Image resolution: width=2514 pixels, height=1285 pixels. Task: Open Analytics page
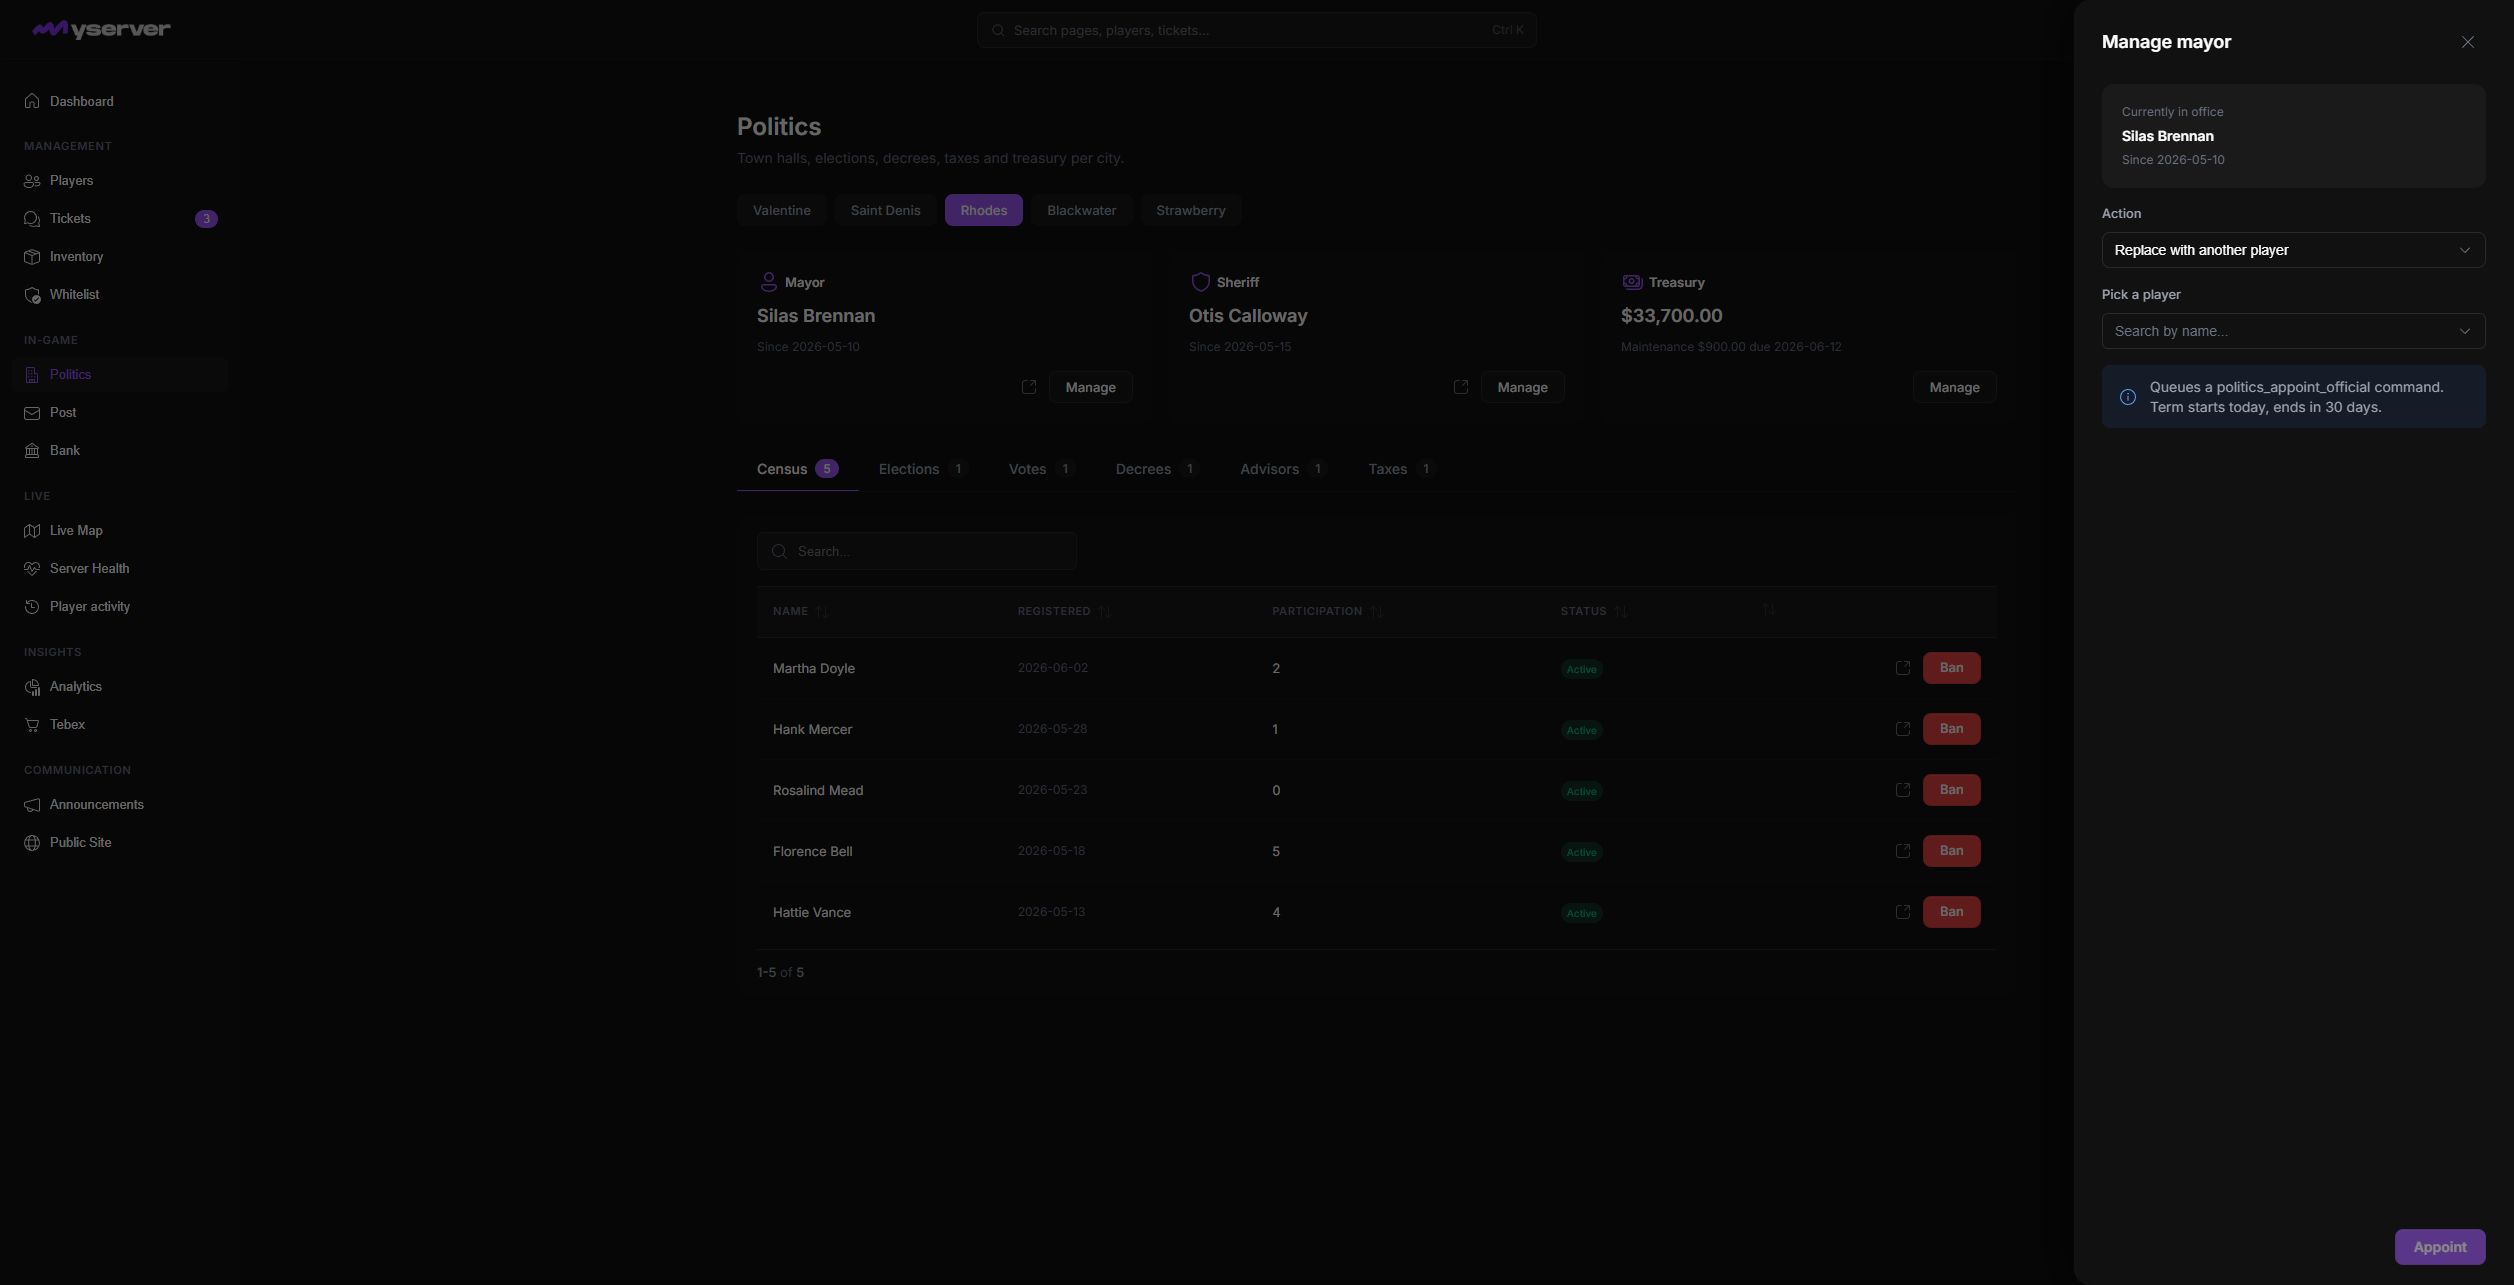point(120,687)
